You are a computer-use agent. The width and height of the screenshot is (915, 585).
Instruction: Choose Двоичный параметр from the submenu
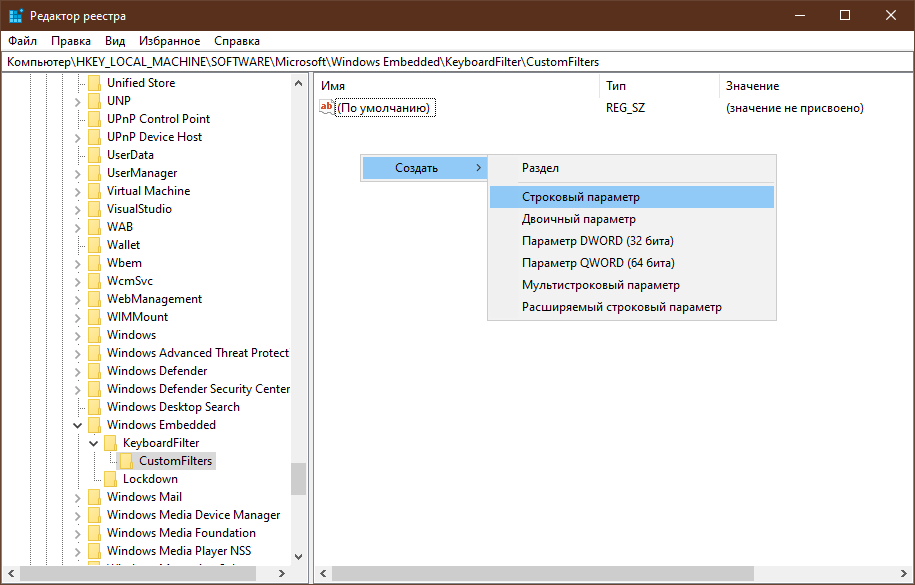(632, 220)
